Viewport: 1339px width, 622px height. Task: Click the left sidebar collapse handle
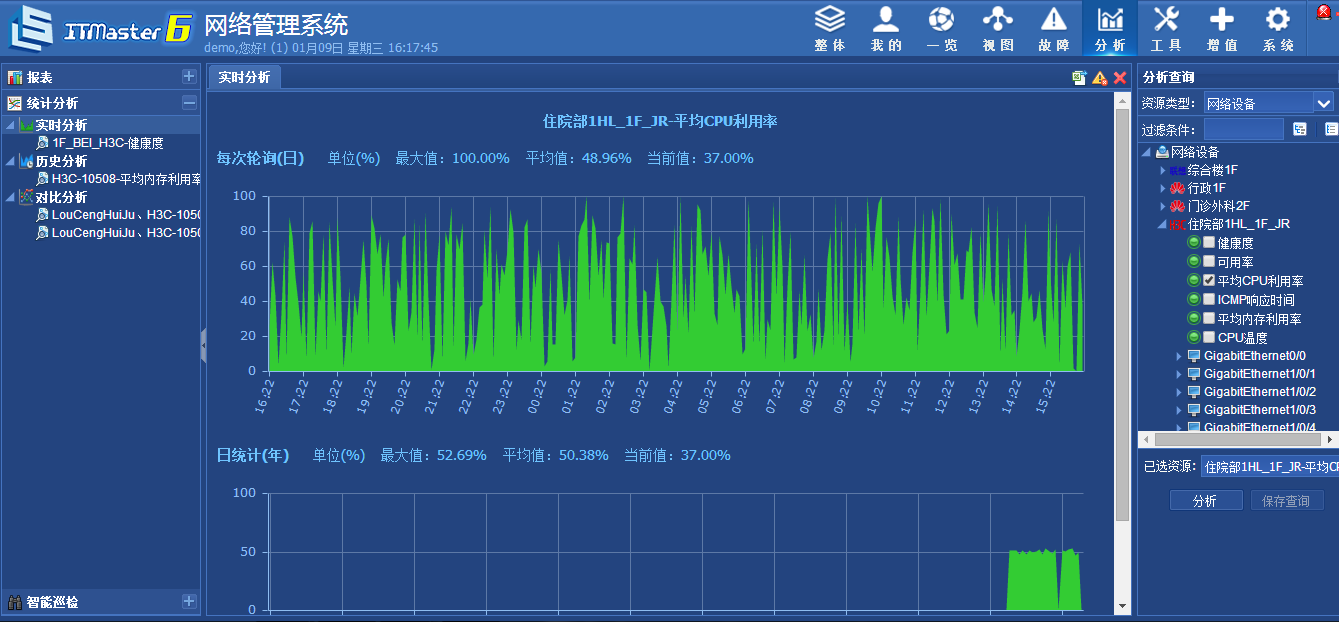point(203,346)
